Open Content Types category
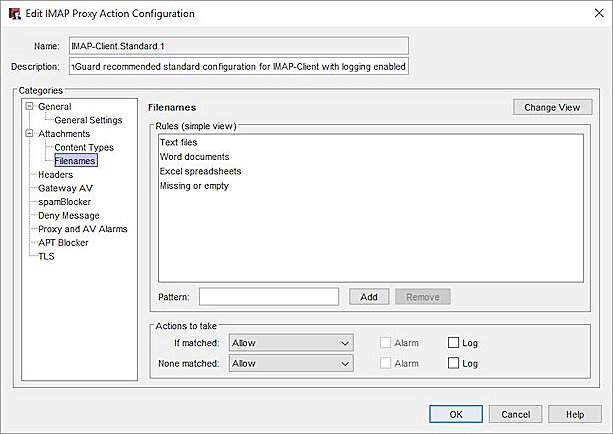Screen dimensions: 613x434 tap(84, 147)
